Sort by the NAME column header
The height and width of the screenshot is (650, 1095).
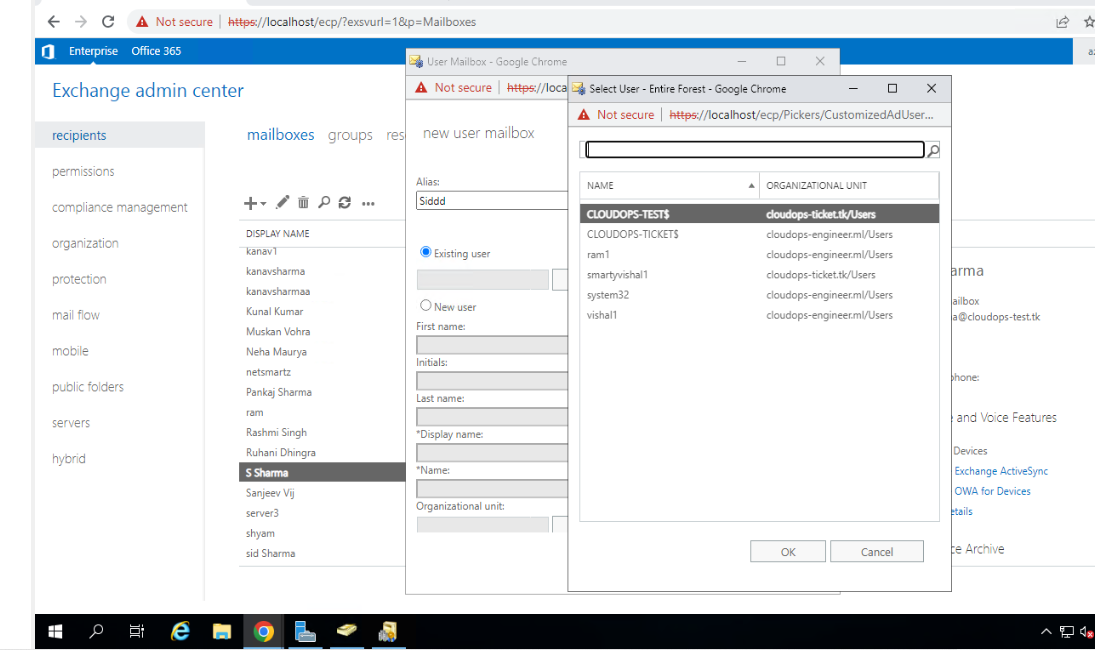point(670,186)
